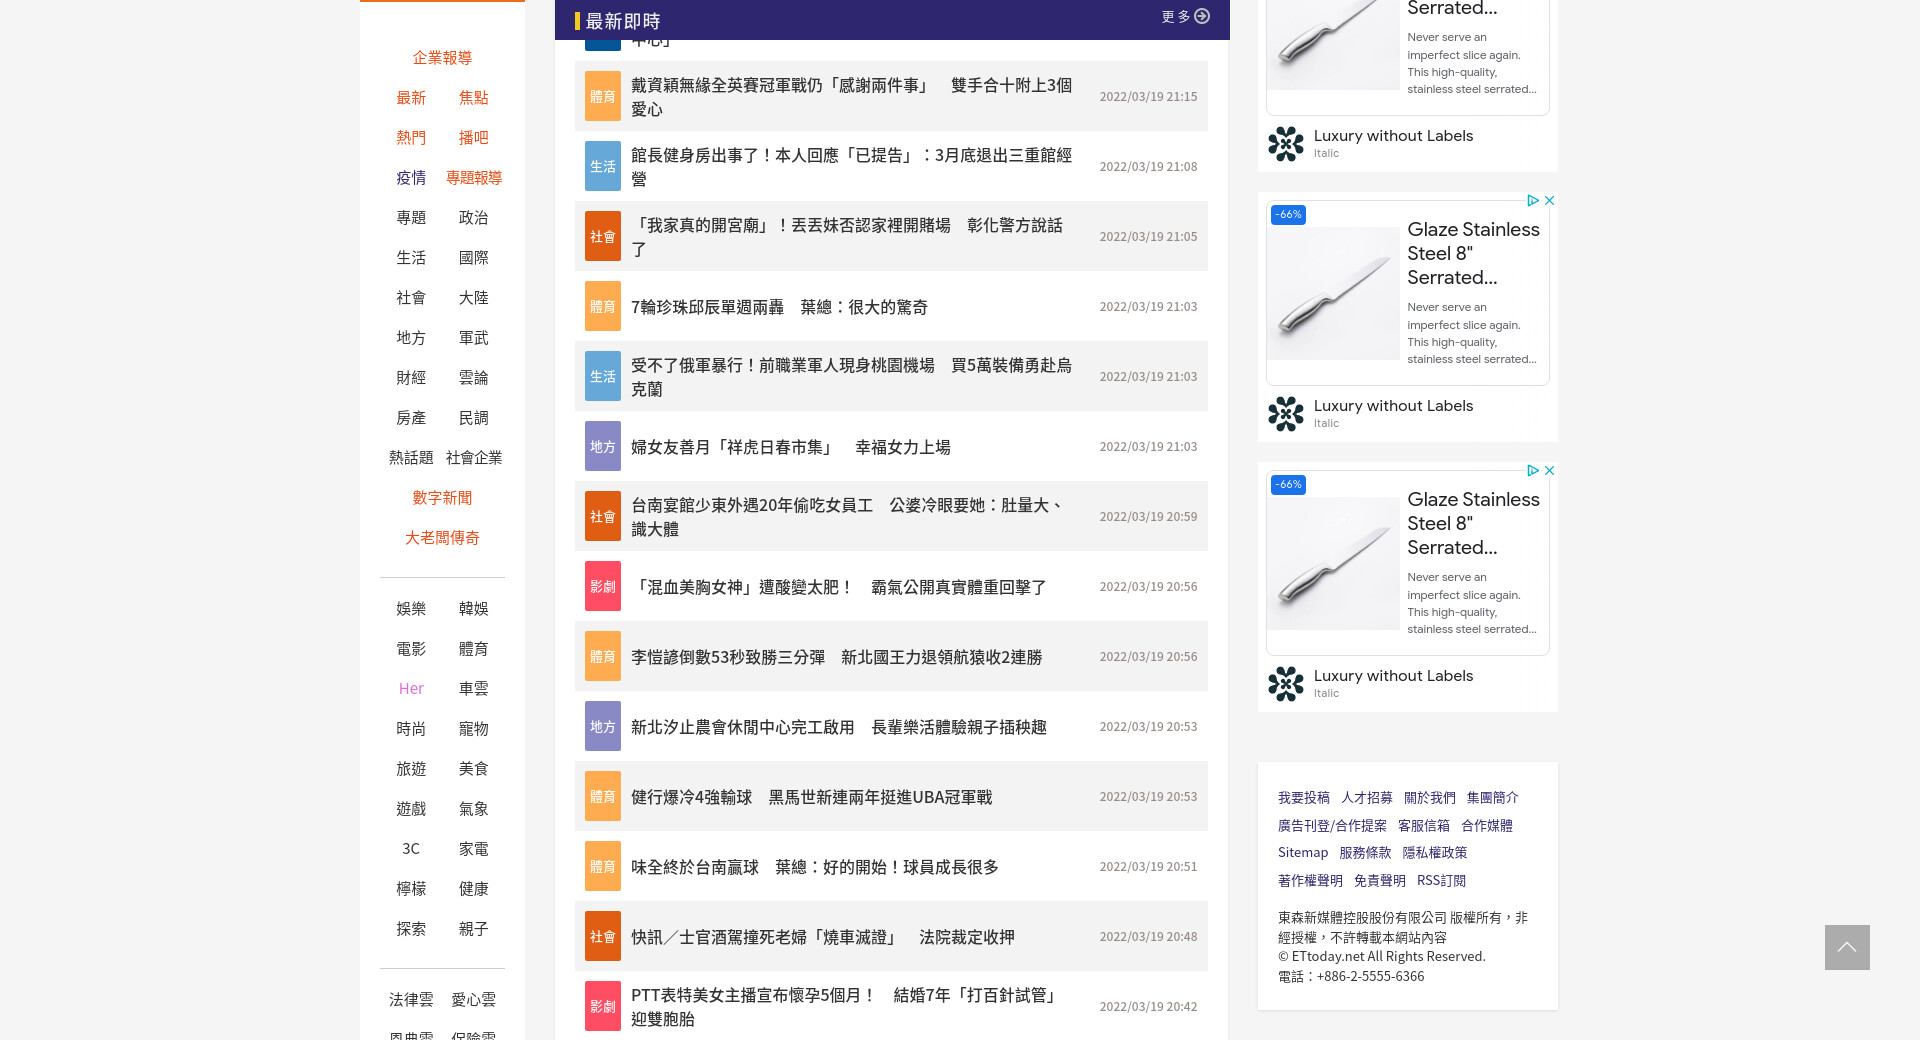Click the back-to-top arrow button
This screenshot has height=1040, width=1920.
1846,947
